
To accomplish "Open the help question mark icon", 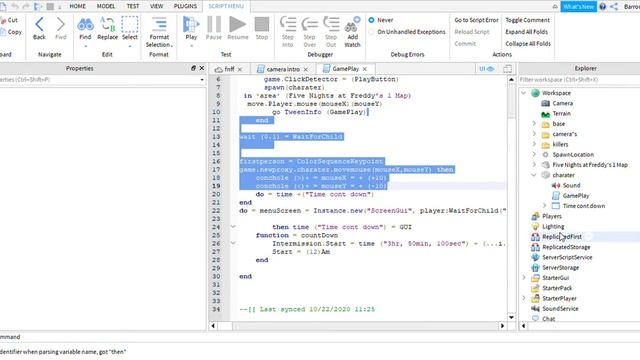I will point(603,7).
